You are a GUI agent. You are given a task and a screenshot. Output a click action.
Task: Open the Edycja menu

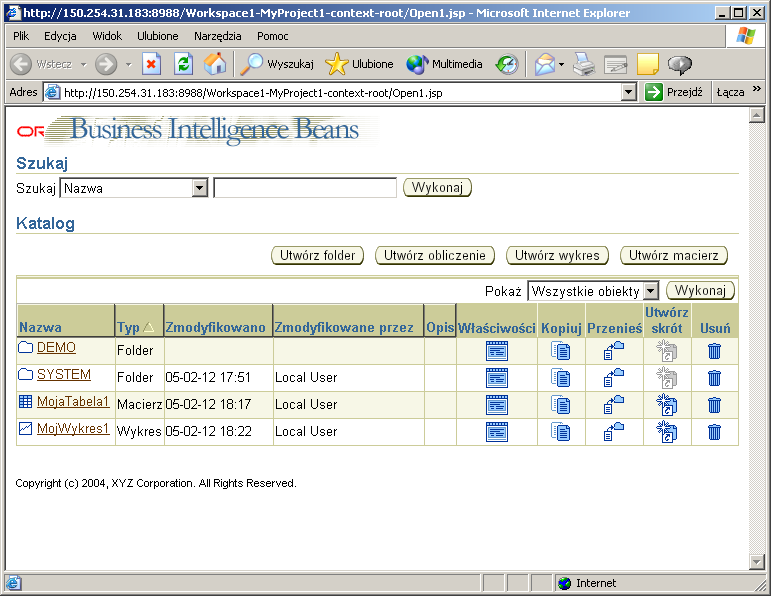(60, 36)
